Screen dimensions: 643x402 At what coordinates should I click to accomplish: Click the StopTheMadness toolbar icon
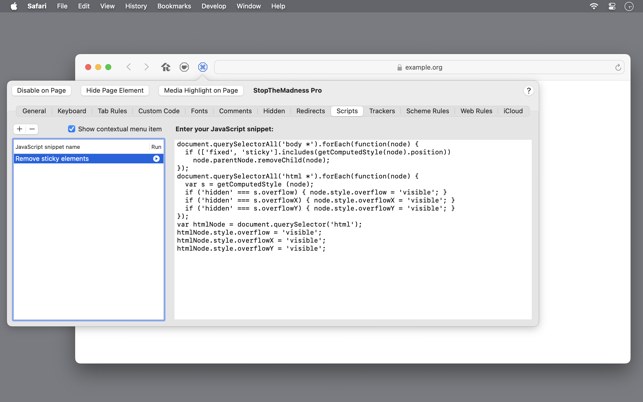203,67
